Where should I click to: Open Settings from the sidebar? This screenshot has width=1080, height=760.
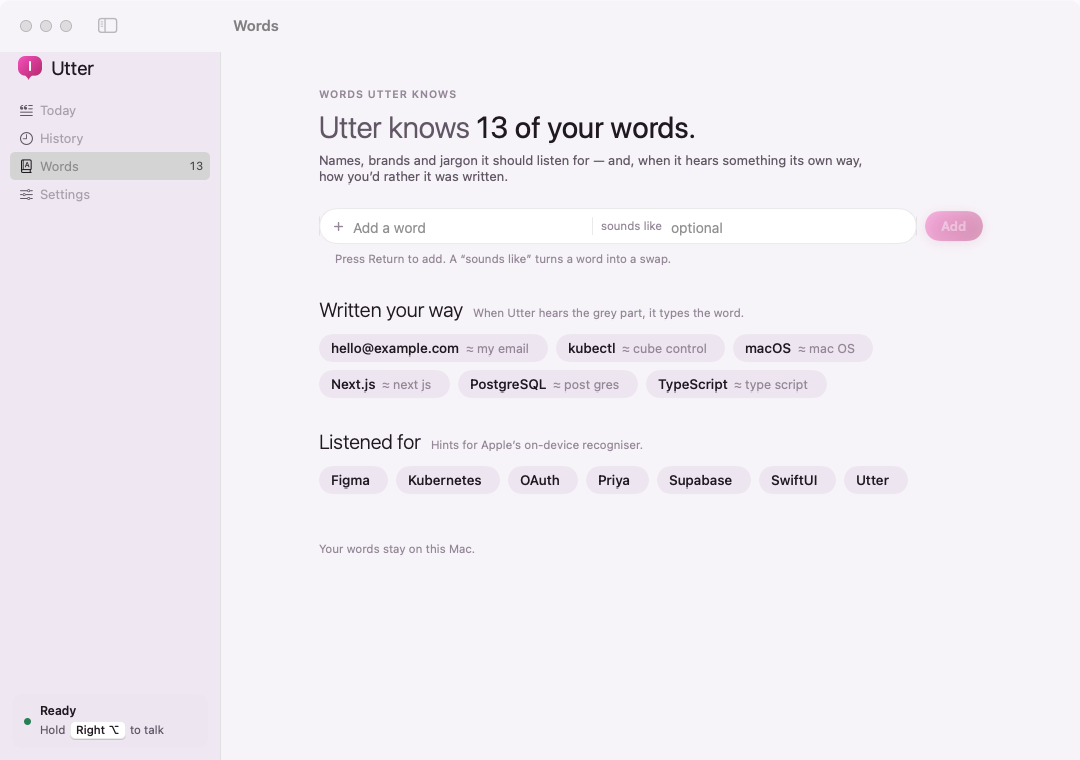[110, 194]
